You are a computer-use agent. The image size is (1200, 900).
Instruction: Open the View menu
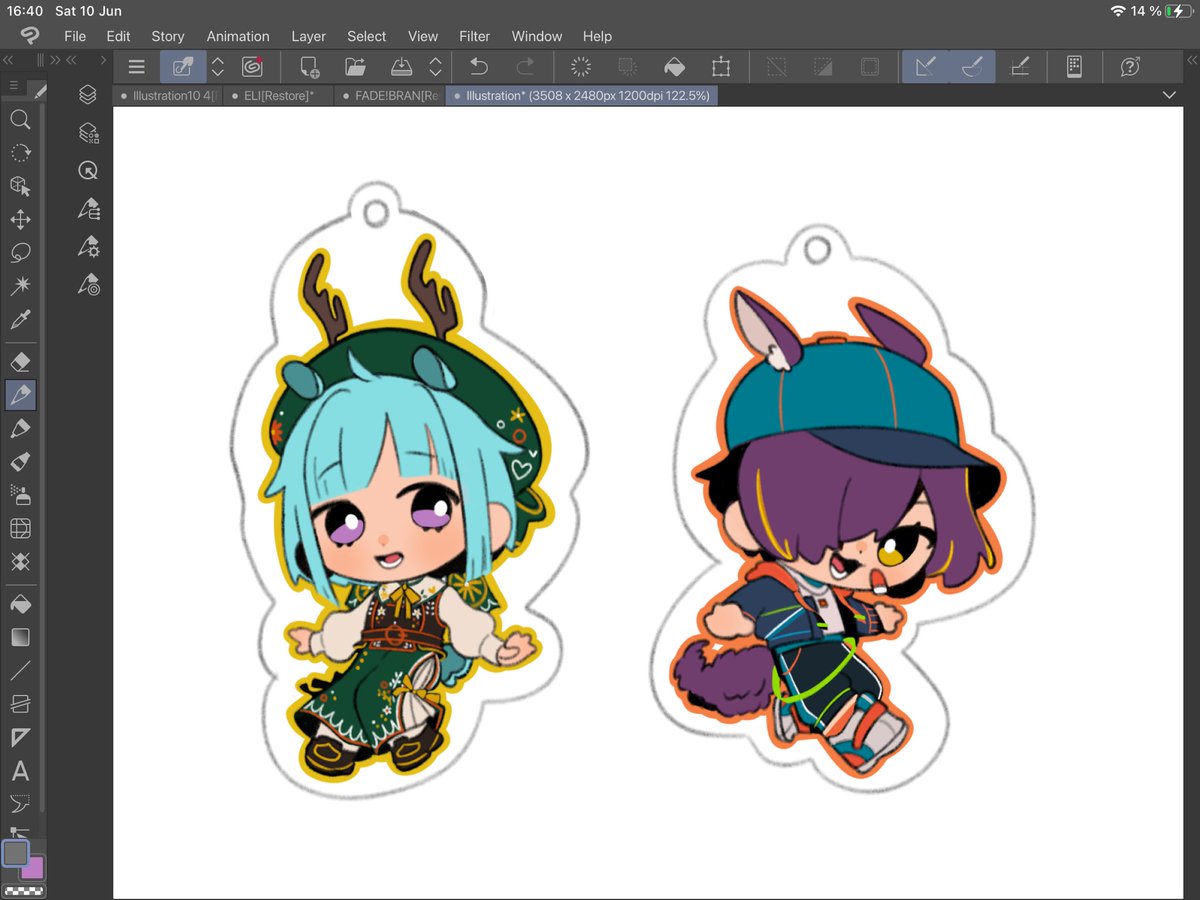[x=423, y=36]
